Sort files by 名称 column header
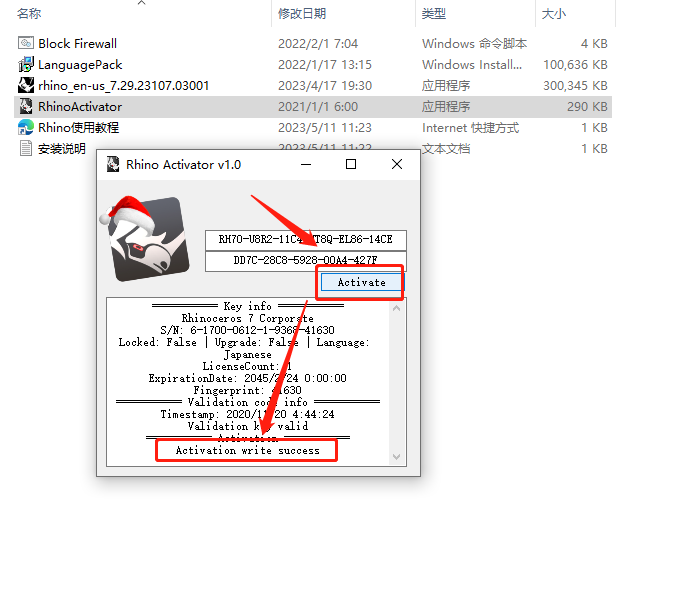The width and height of the screenshot is (684, 603). click(x=29, y=14)
